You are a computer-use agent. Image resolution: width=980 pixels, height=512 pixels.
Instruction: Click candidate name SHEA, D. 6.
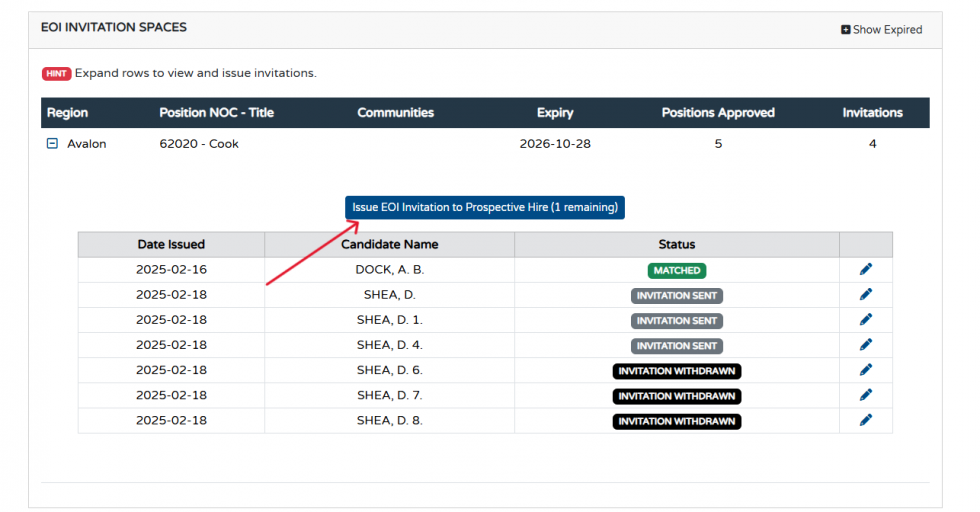point(389,370)
